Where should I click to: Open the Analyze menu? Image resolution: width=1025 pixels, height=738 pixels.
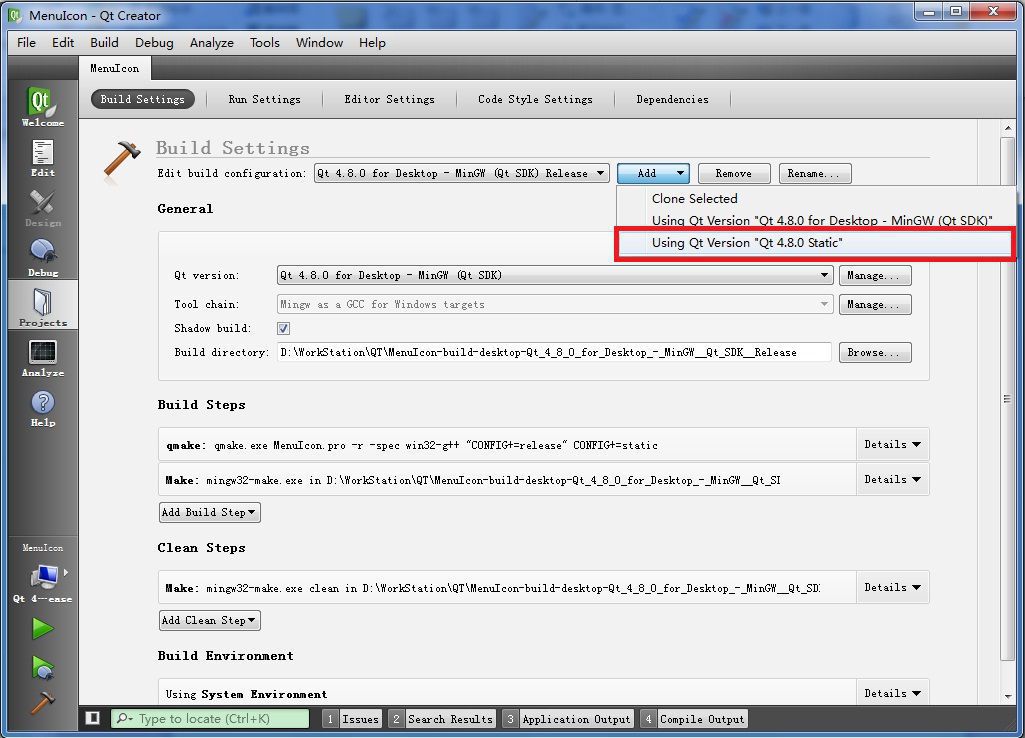tap(212, 42)
